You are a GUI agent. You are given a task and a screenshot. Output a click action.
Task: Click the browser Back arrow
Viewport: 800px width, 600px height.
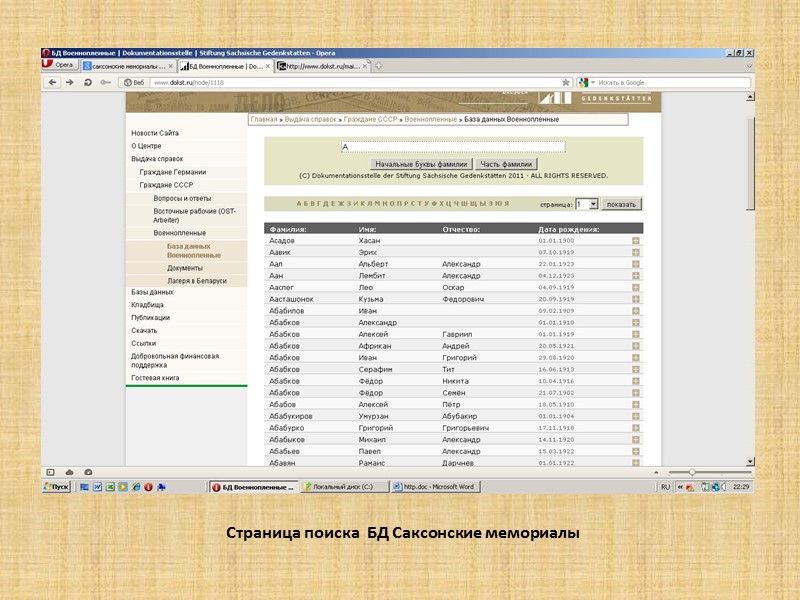point(52,82)
